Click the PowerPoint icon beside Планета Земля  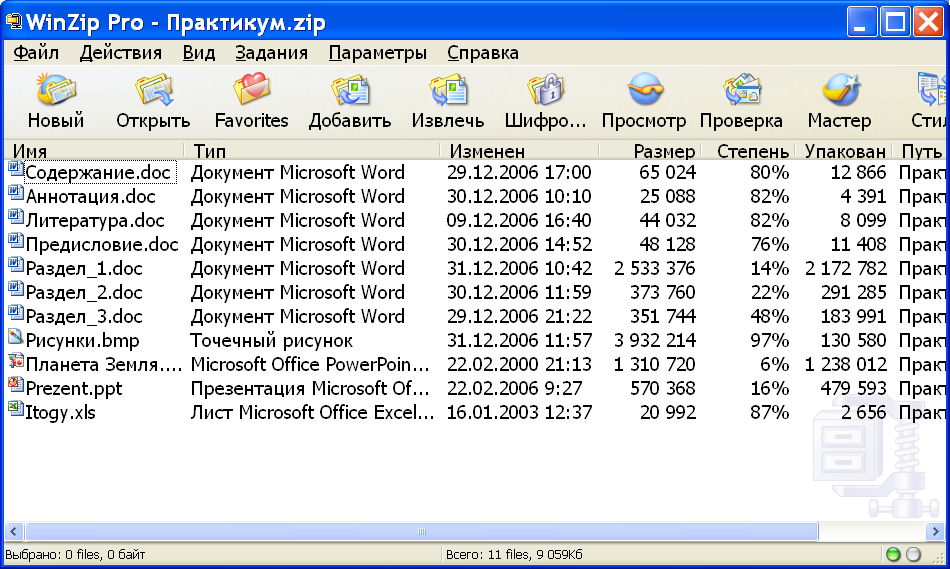pyautogui.click(x=15, y=361)
